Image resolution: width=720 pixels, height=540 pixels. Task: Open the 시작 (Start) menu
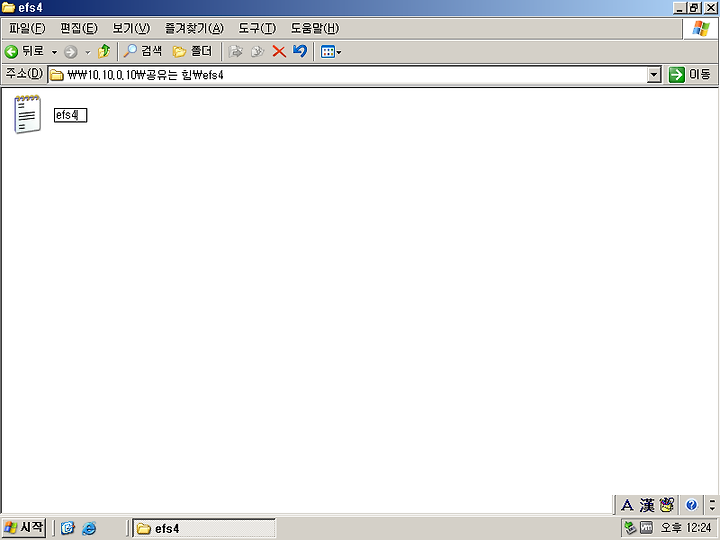[x=24, y=527]
